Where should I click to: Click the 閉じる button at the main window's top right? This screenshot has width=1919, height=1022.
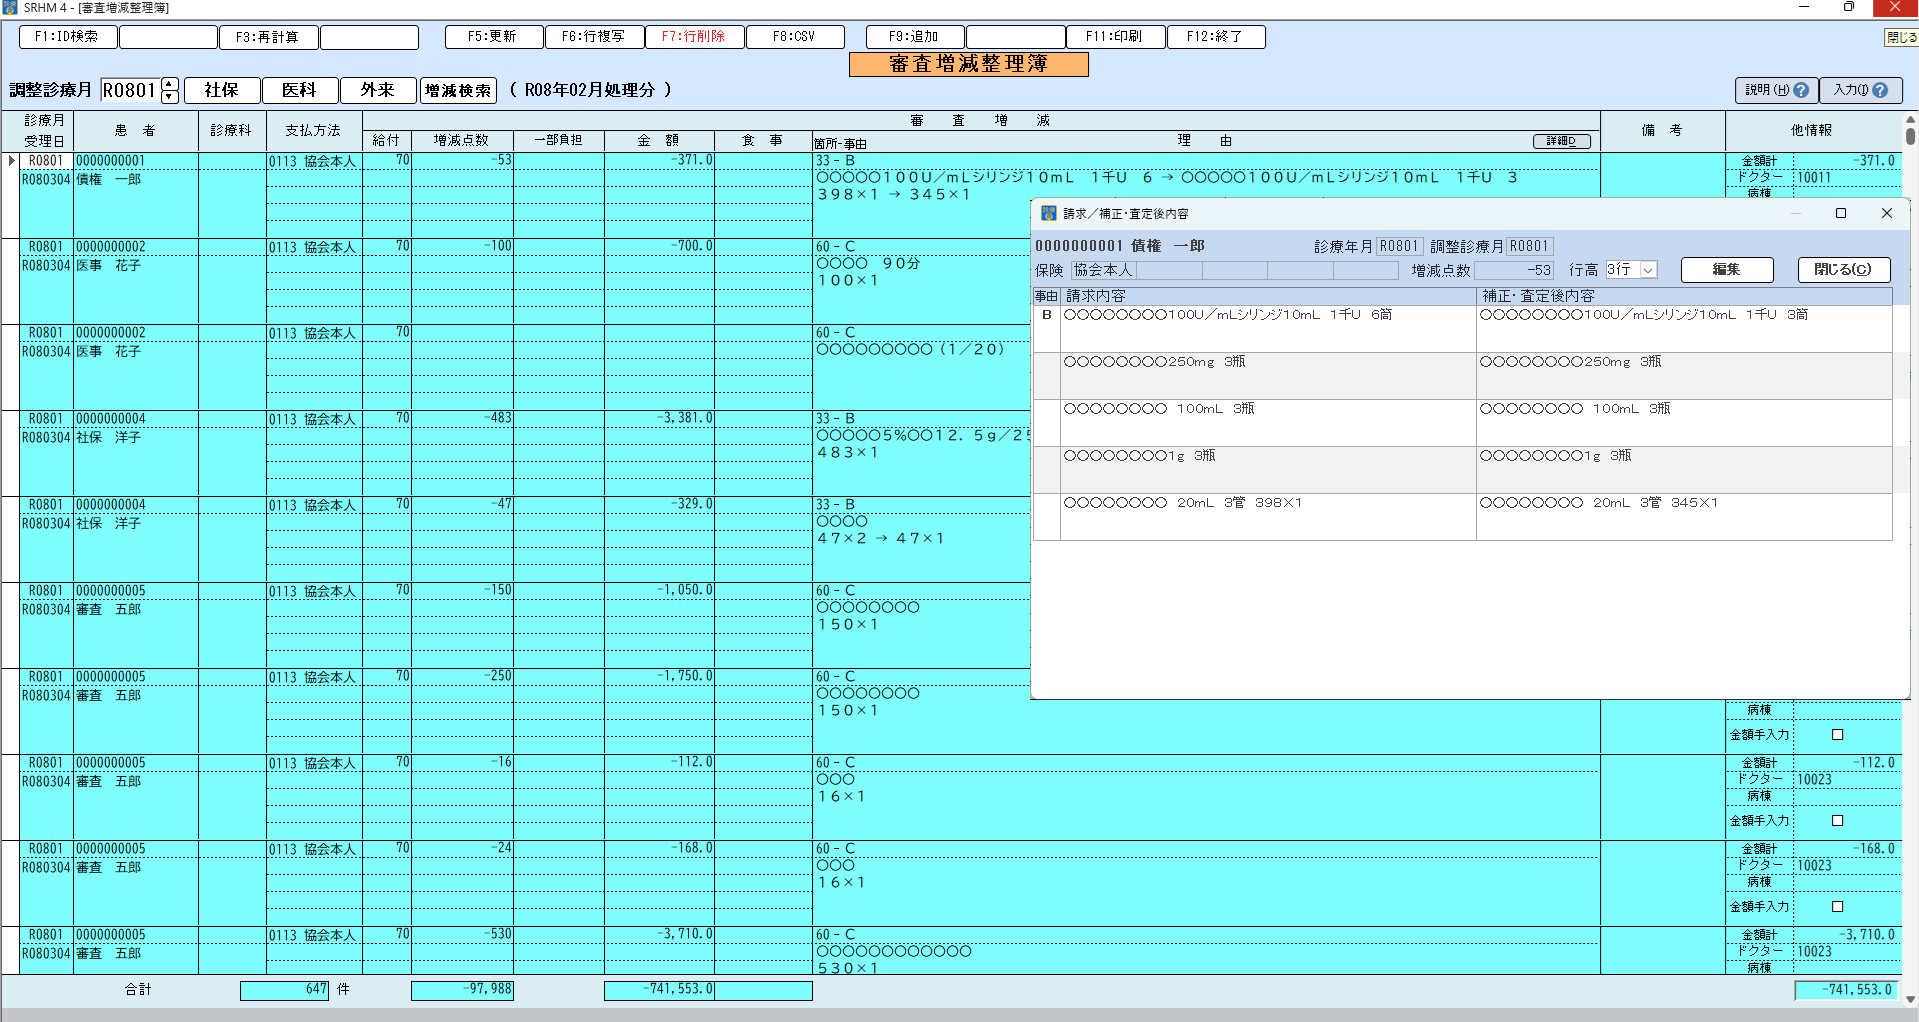(1901, 37)
